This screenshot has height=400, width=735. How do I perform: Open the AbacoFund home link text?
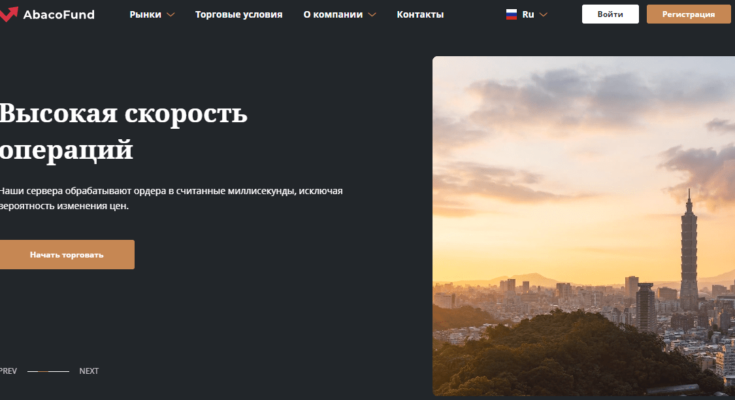click(59, 15)
